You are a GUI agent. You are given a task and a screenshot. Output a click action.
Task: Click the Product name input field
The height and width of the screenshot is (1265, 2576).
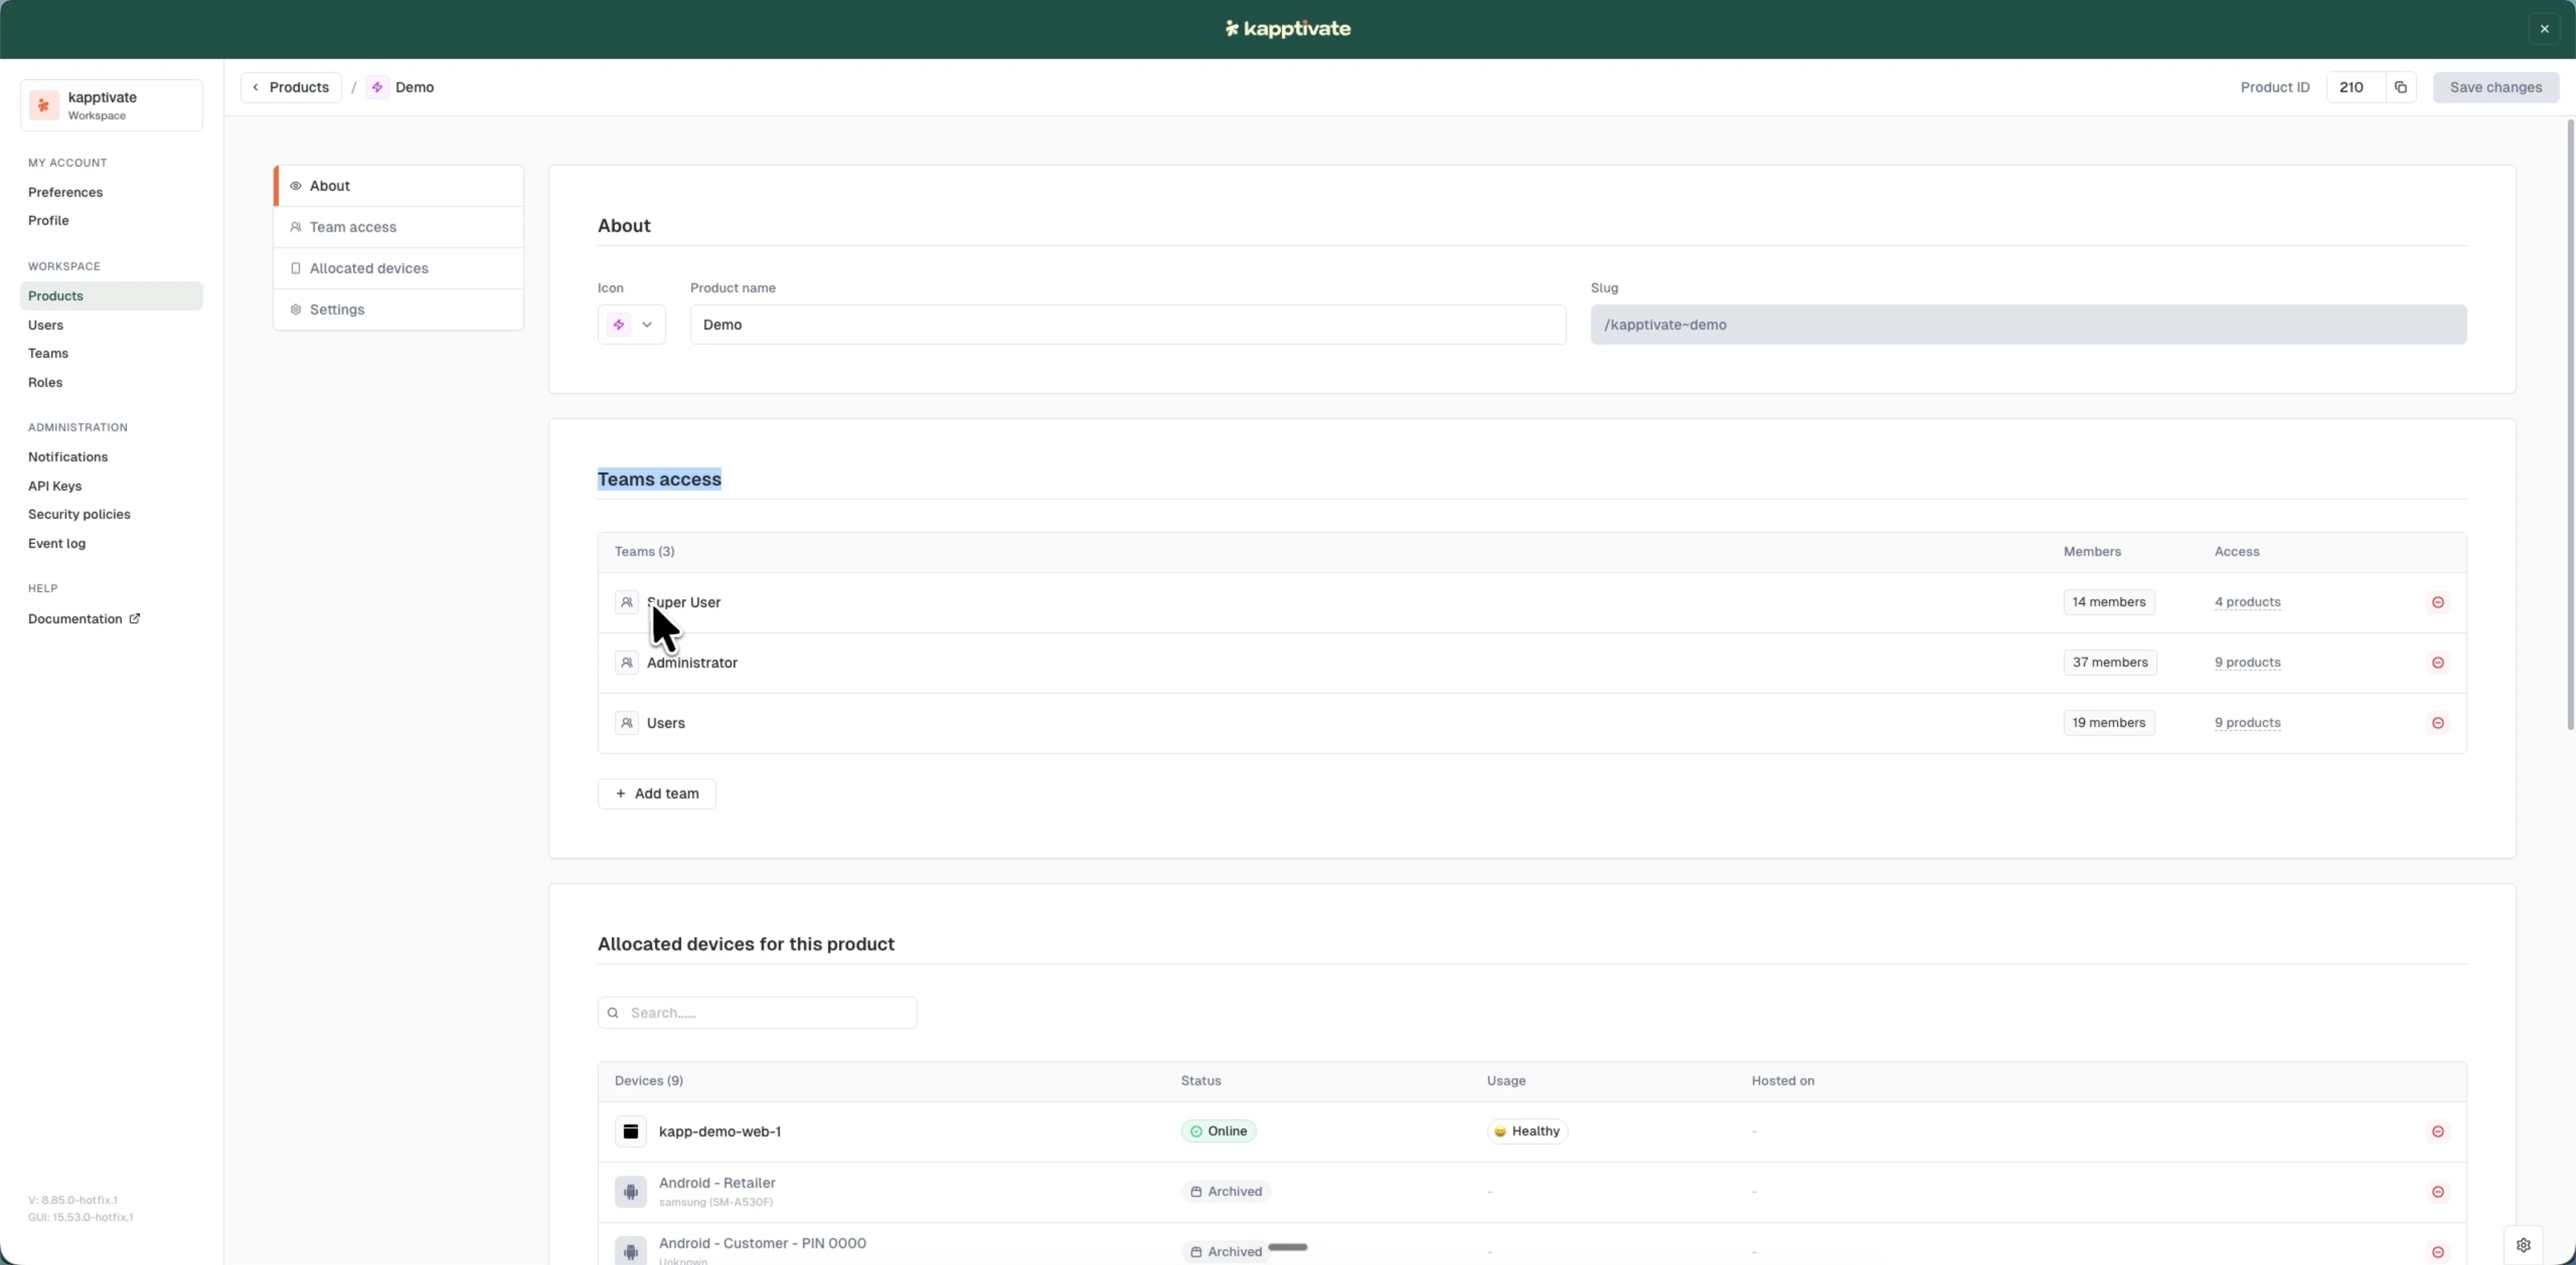1128,325
